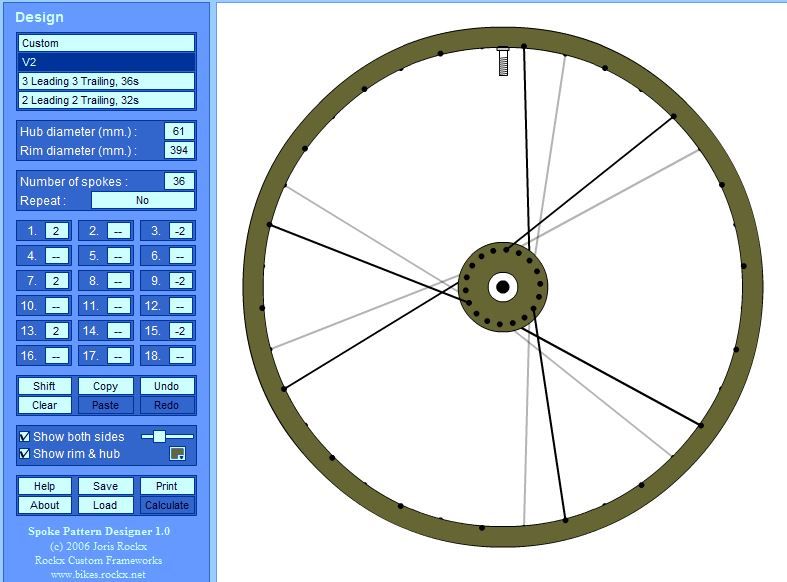Click the Hub diameter input field
The height and width of the screenshot is (582, 787).
180,131
